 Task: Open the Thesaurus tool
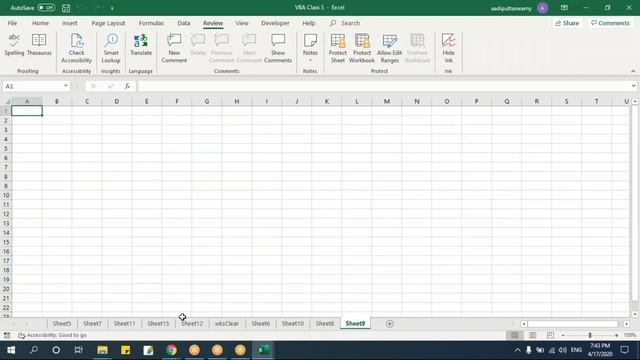tap(39, 45)
